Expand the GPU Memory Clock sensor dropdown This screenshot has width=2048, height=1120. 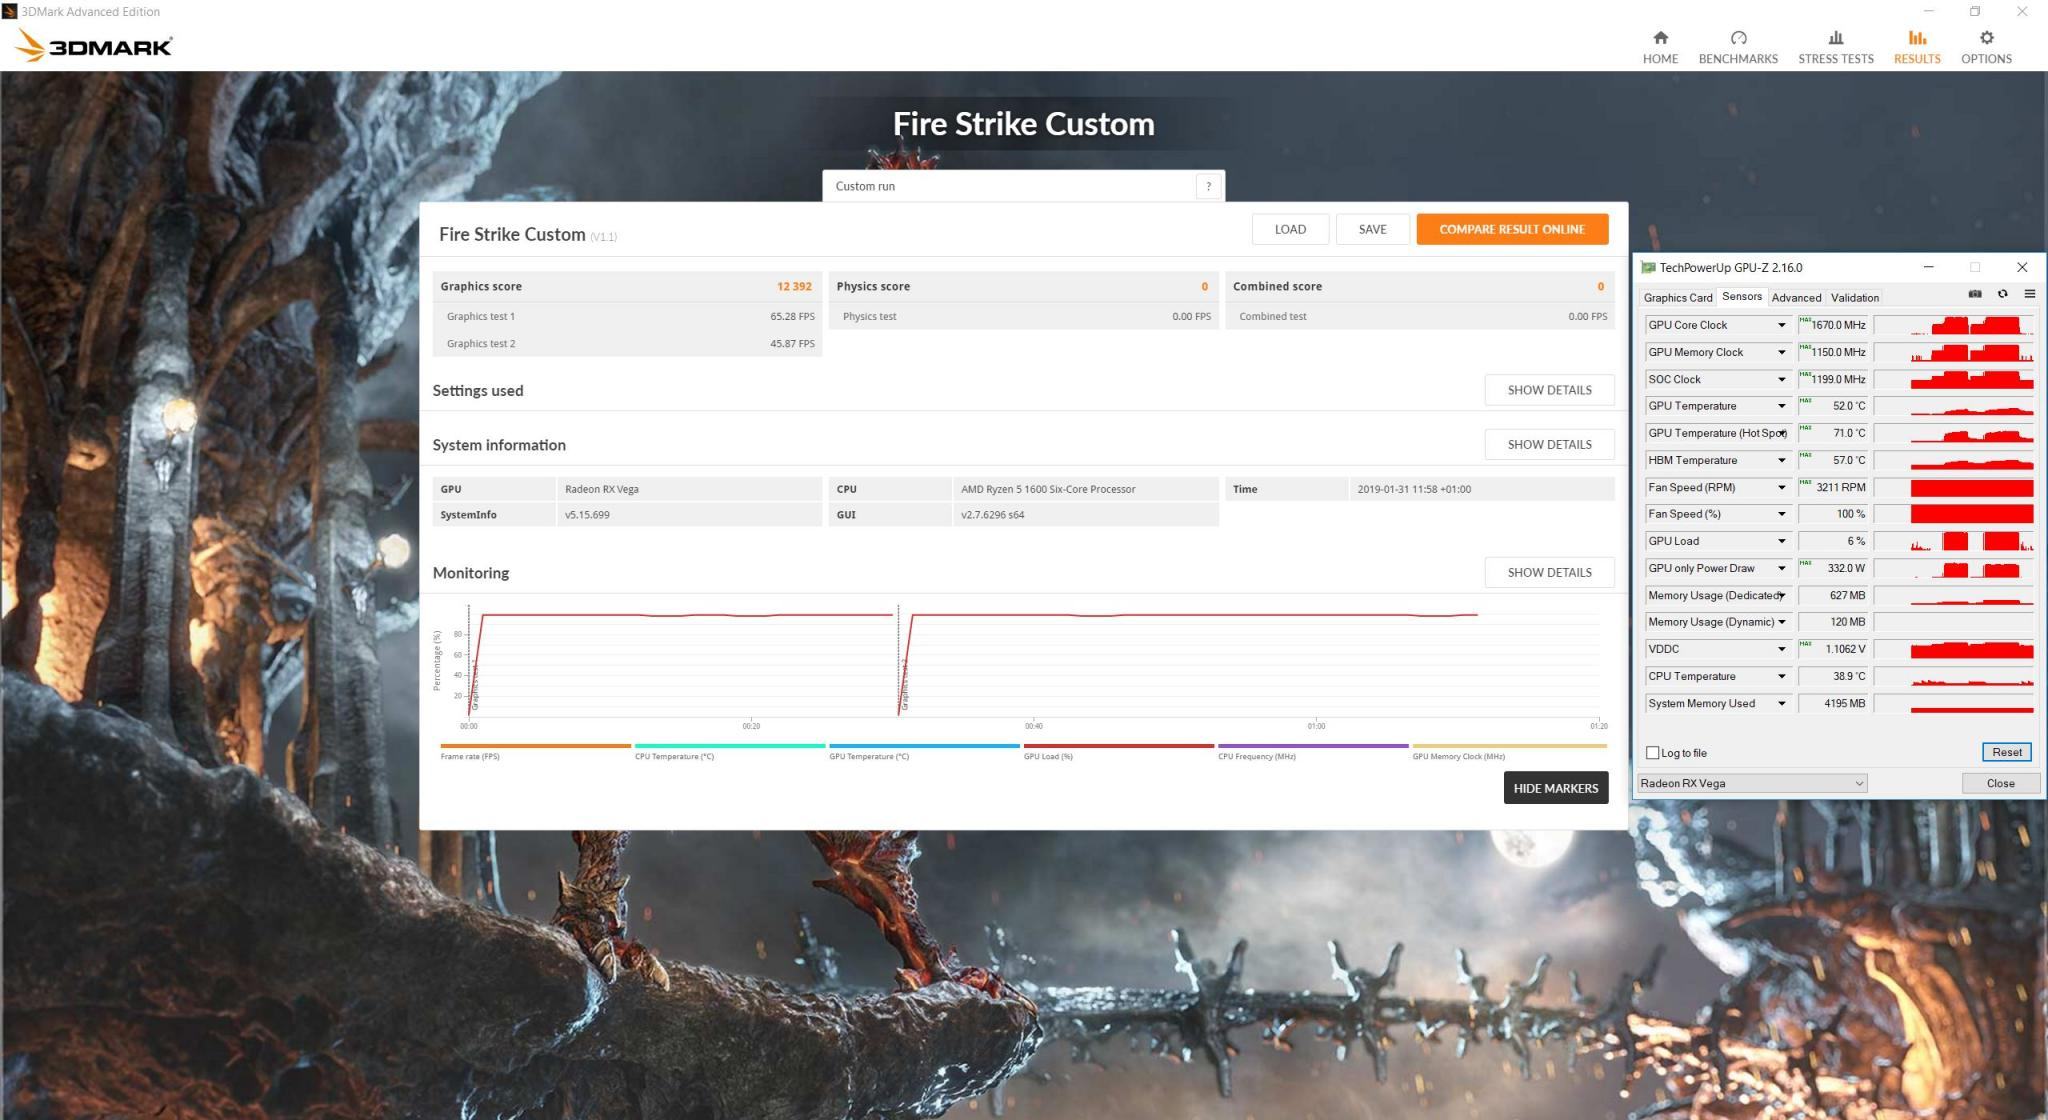tap(1781, 352)
